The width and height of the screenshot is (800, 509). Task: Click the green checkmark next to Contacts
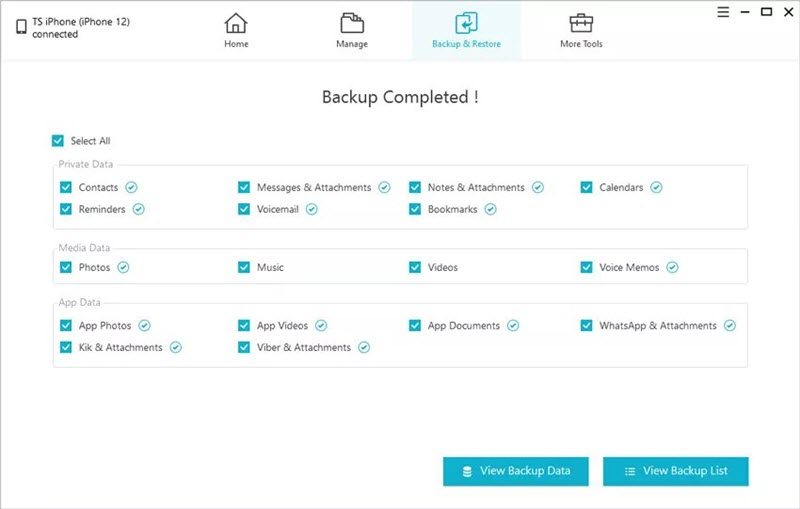click(132, 187)
